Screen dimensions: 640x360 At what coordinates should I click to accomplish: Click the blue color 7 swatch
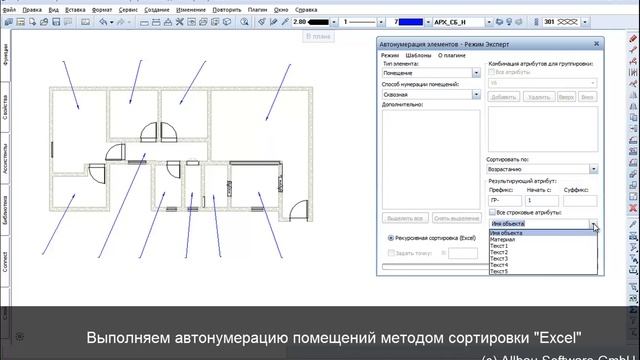click(x=411, y=22)
